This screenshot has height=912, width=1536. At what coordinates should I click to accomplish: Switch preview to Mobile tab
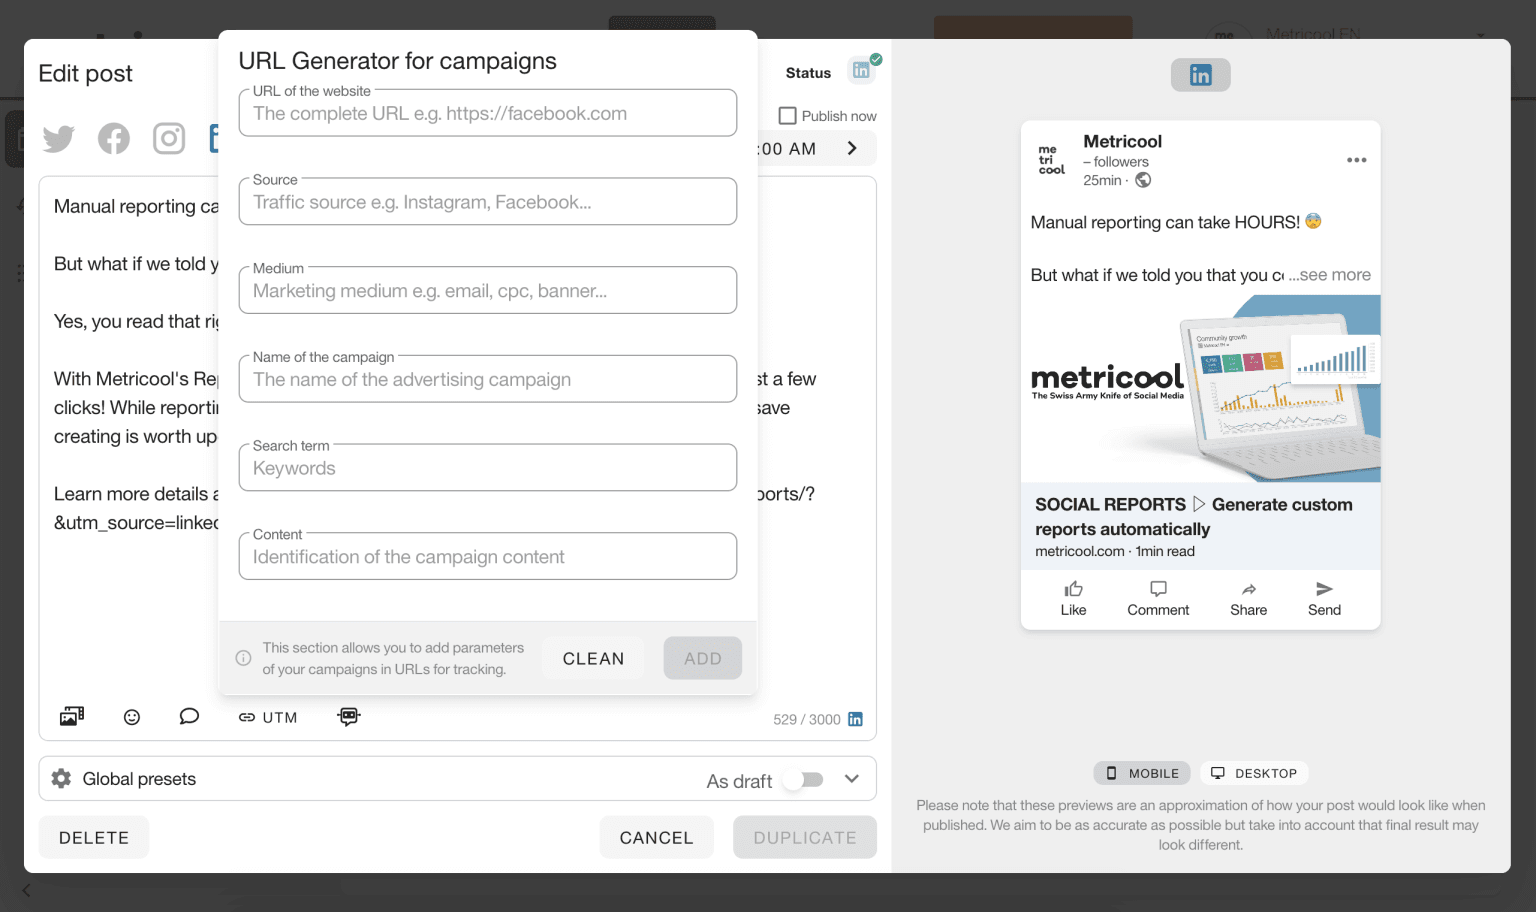1142,773
